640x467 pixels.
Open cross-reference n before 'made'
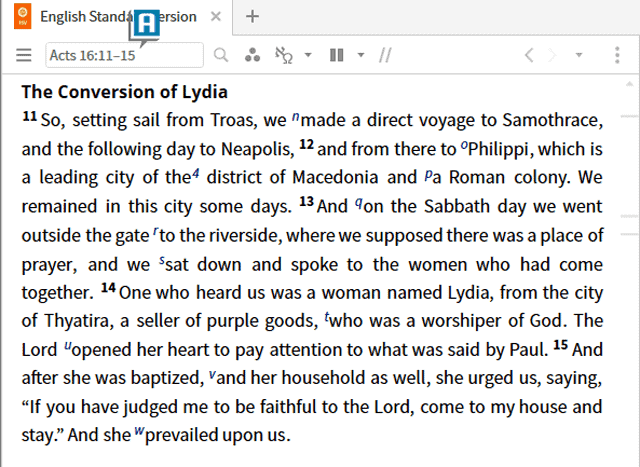296,117
